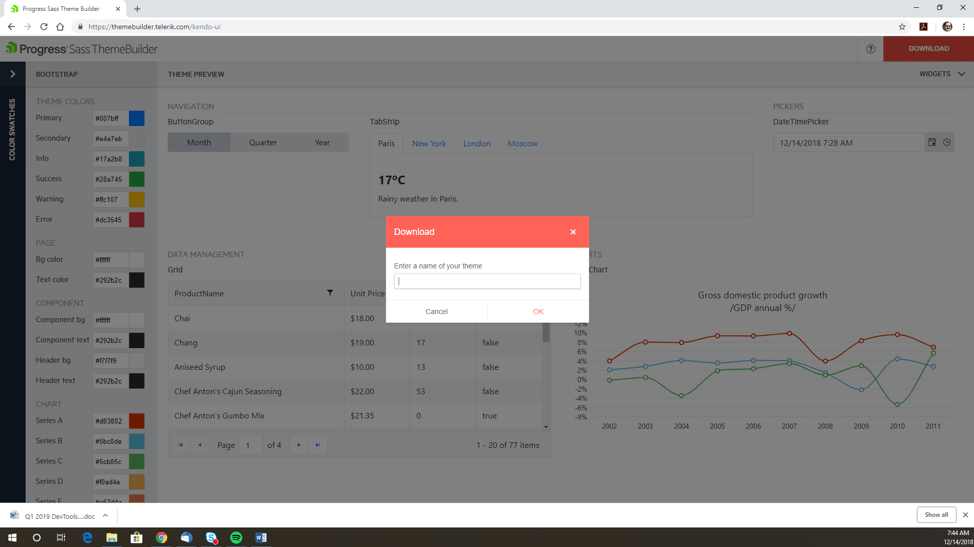Open File Explorer from taskbar
Viewport: 974px width, 547px height.
click(x=112, y=538)
